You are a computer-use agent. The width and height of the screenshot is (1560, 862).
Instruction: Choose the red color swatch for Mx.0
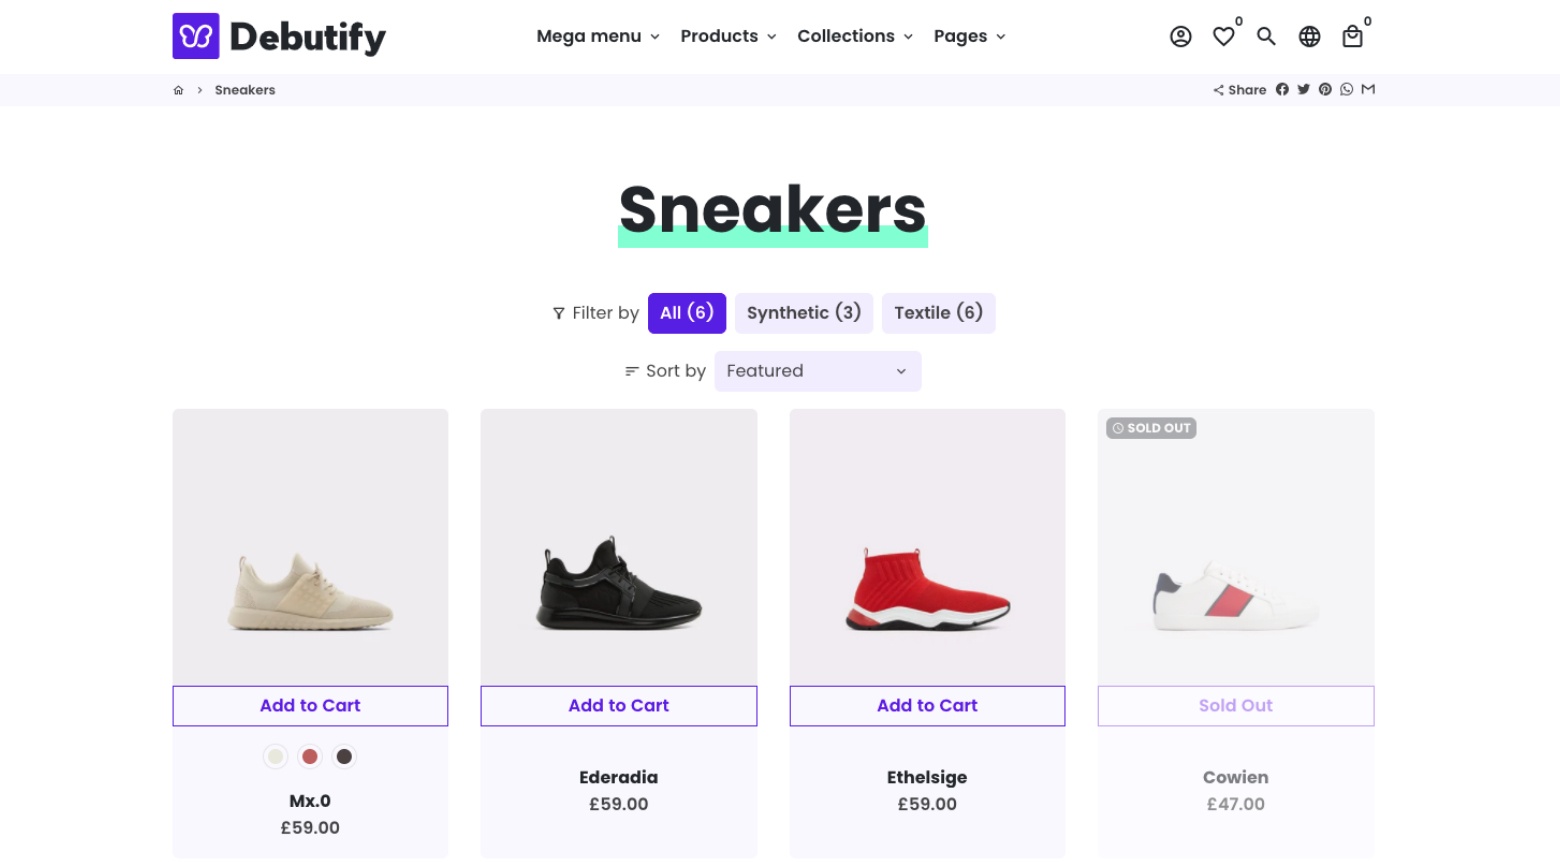click(310, 757)
